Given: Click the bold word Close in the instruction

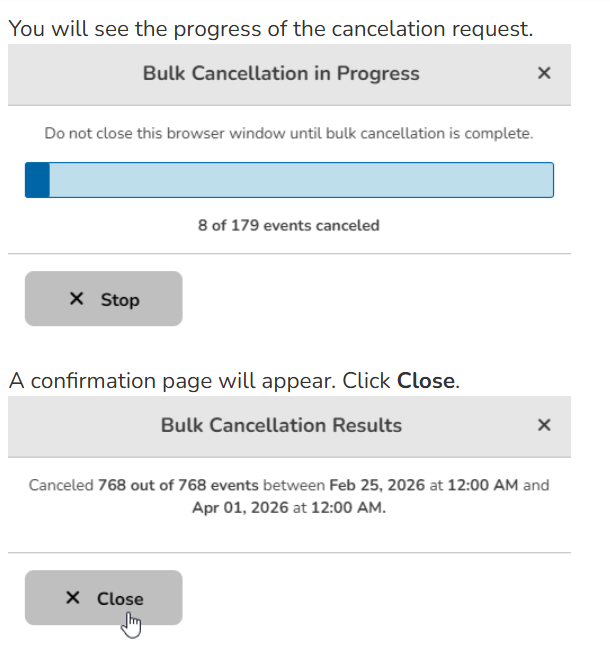Looking at the screenshot, I should 426,381.
